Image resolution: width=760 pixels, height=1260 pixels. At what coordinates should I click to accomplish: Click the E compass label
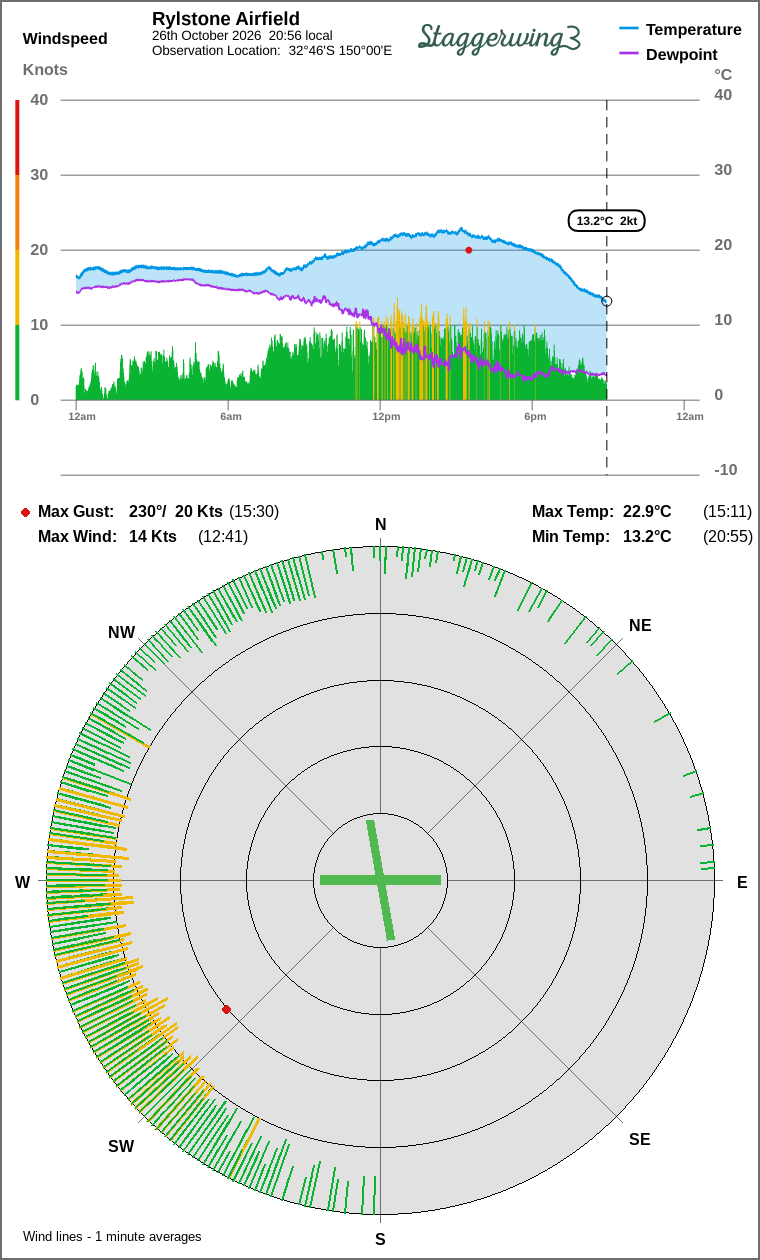pos(742,882)
